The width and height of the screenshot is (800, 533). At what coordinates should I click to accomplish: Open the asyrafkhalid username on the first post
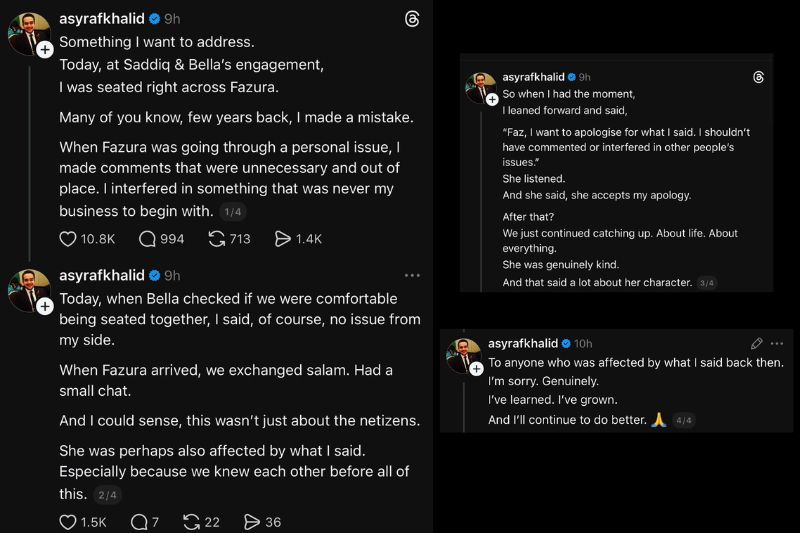(x=101, y=19)
